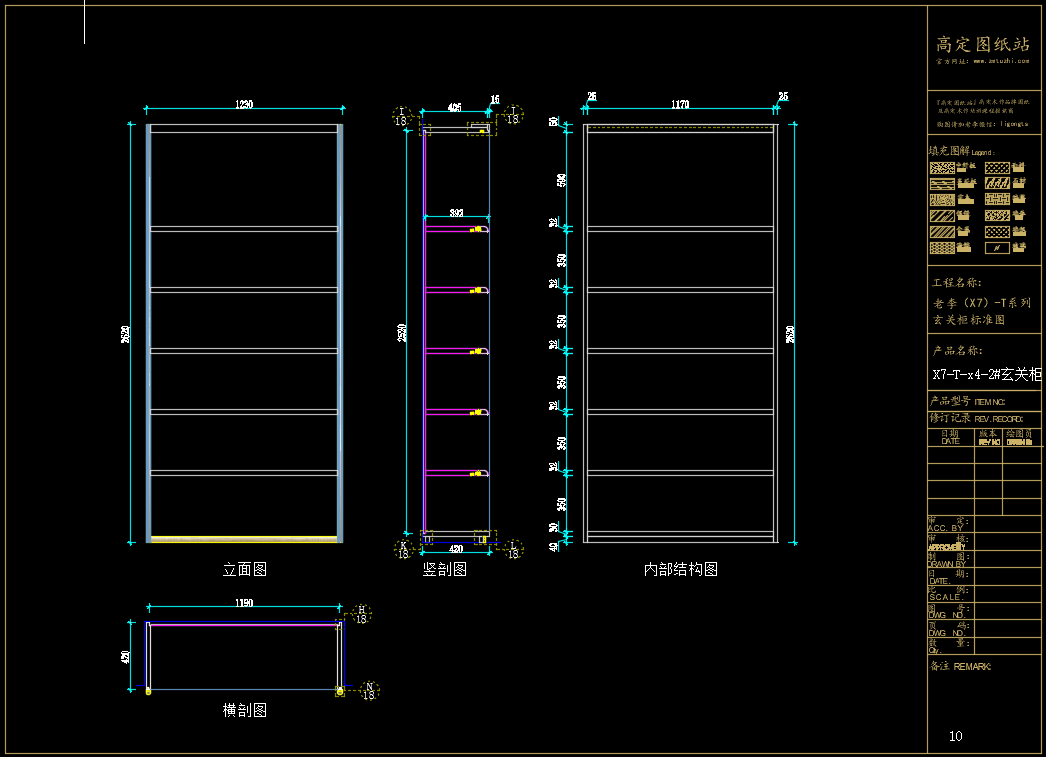Click the 2520 height dimension beside 立面图

click(x=125, y=334)
